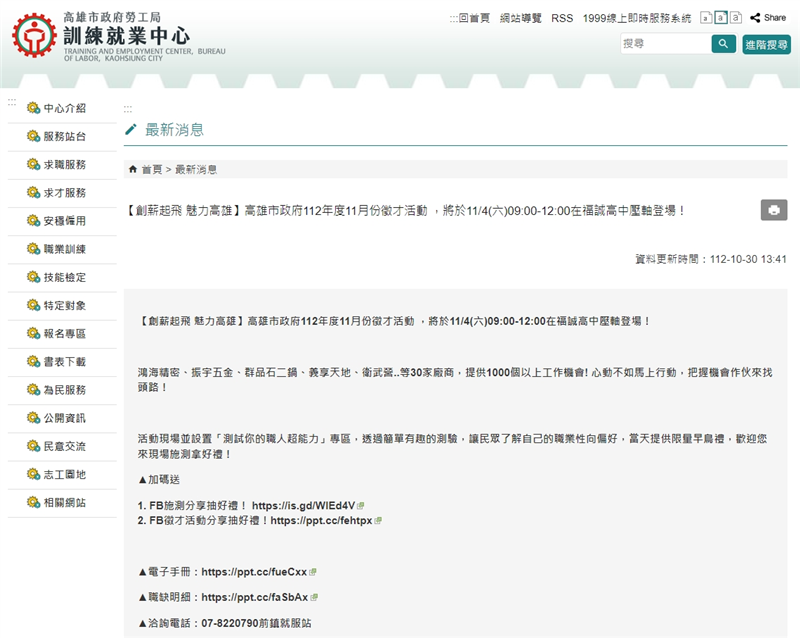Screen dimensions: 800x638
Task: Click the gear icon beside 服務站台
Action: pyautogui.click(x=34, y=136)
